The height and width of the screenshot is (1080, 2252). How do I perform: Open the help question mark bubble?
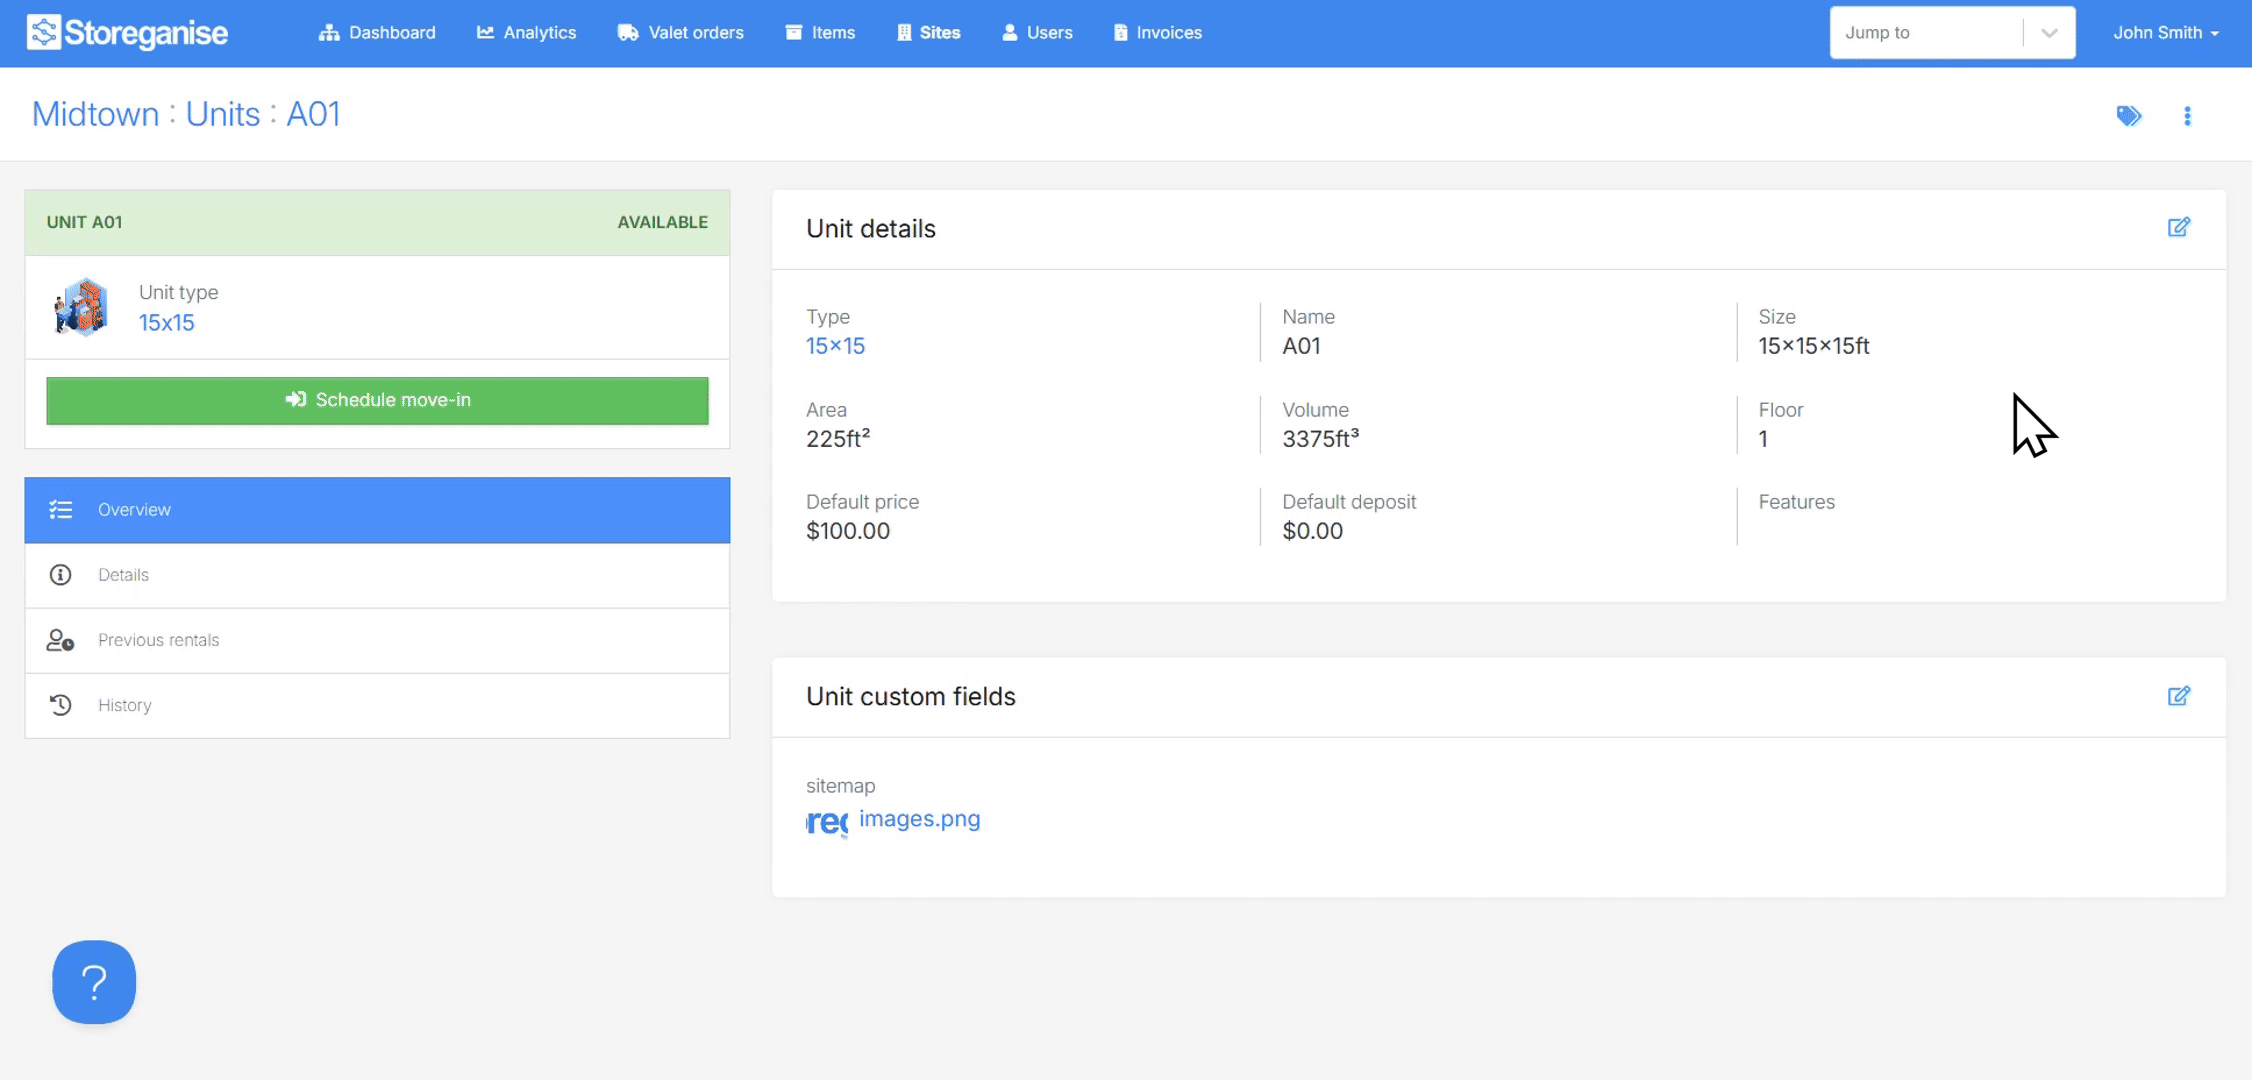(94, 982)
